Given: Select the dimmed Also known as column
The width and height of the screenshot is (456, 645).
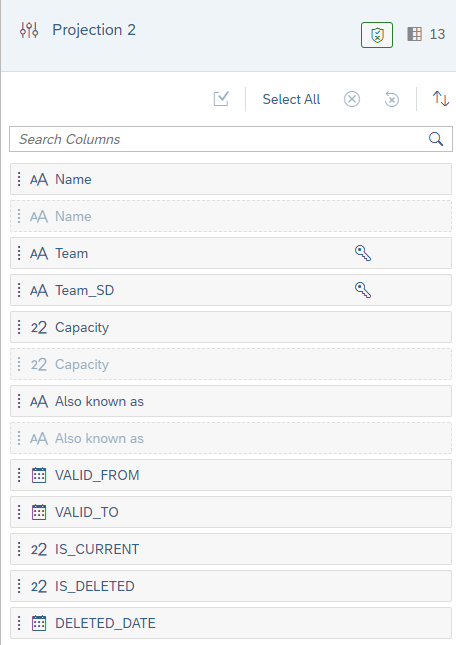Looking at the screenshot, I should [x=231, y=438].
